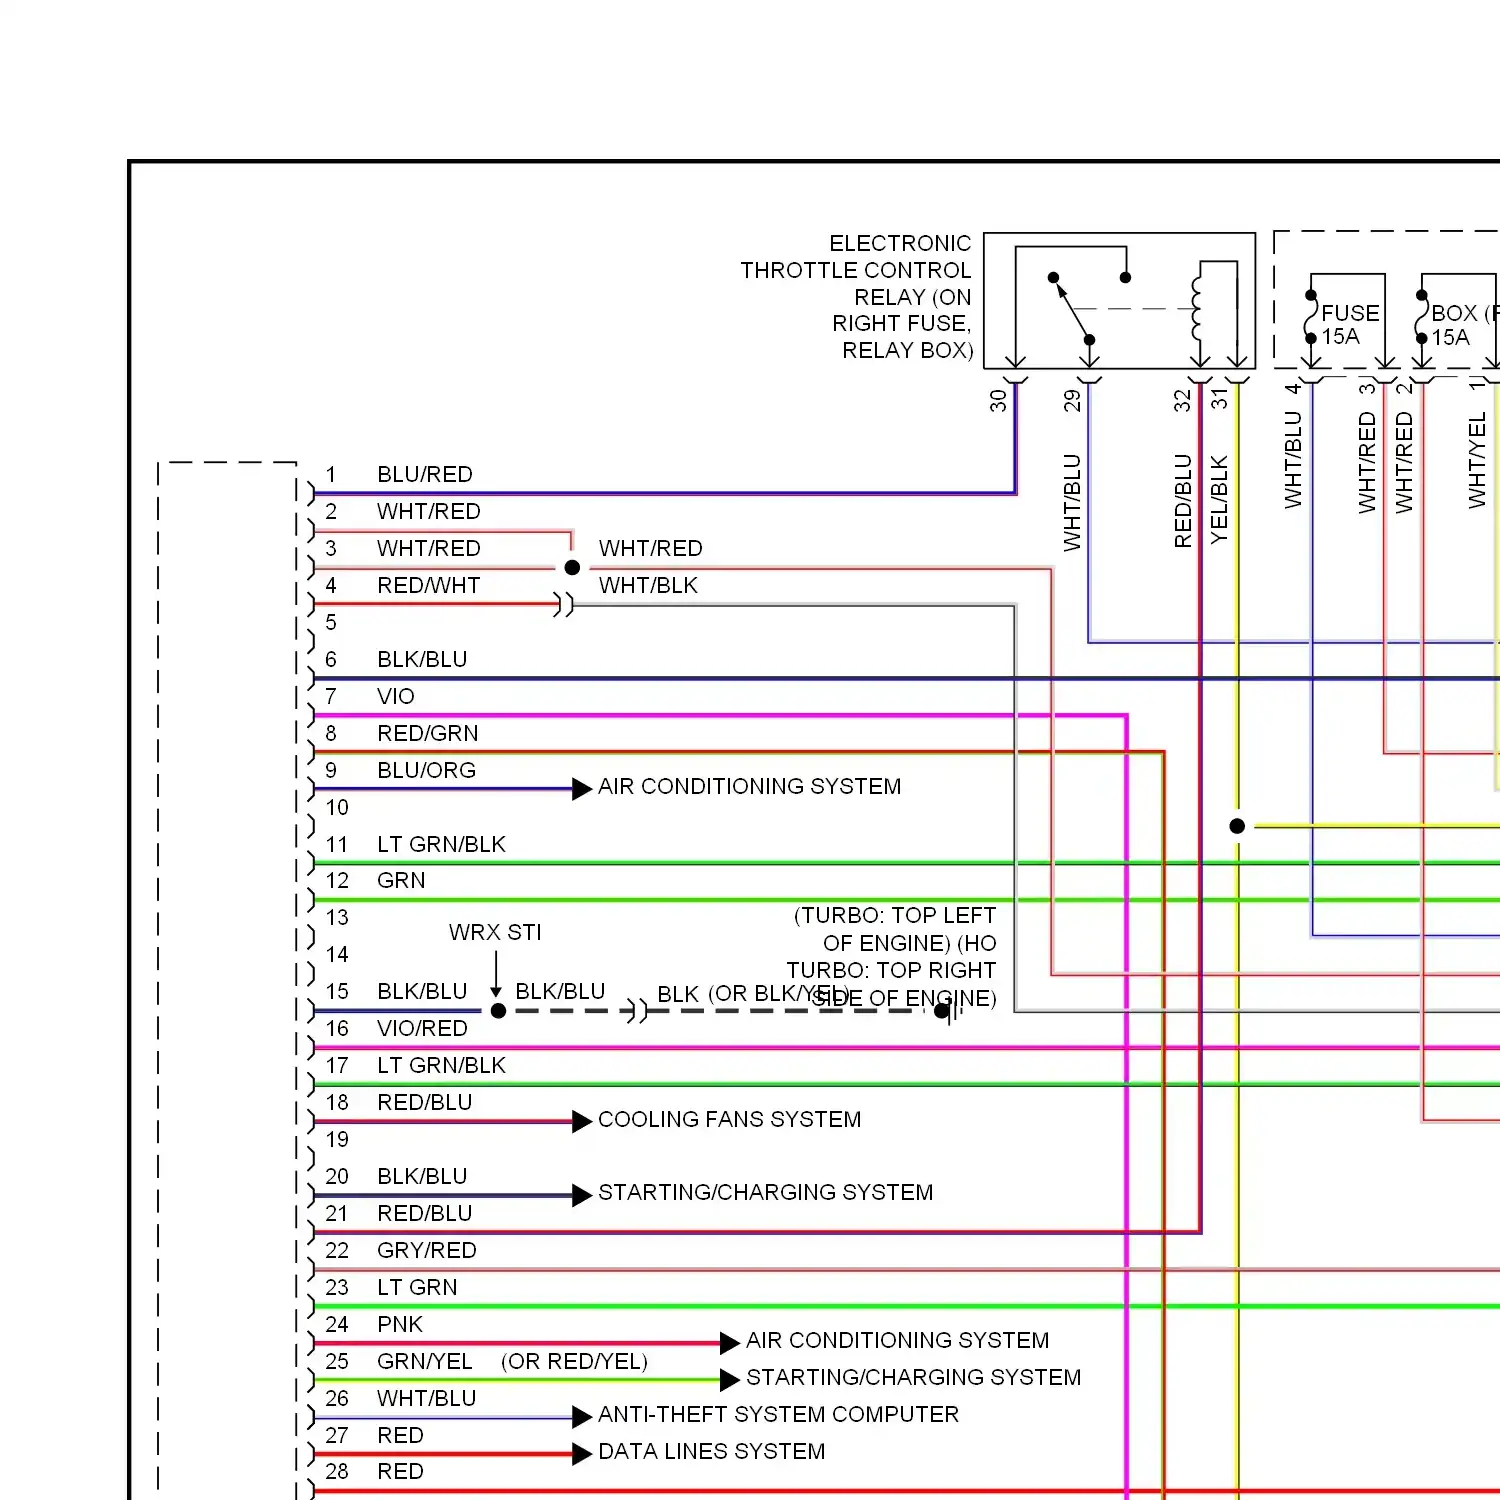The width and height of the screenshot is (1500, 1500).
Task: Click the ANTI-THEFT SYSTEM COMPUTER label
Action: pyautogui.click(x=779, y=1414)
